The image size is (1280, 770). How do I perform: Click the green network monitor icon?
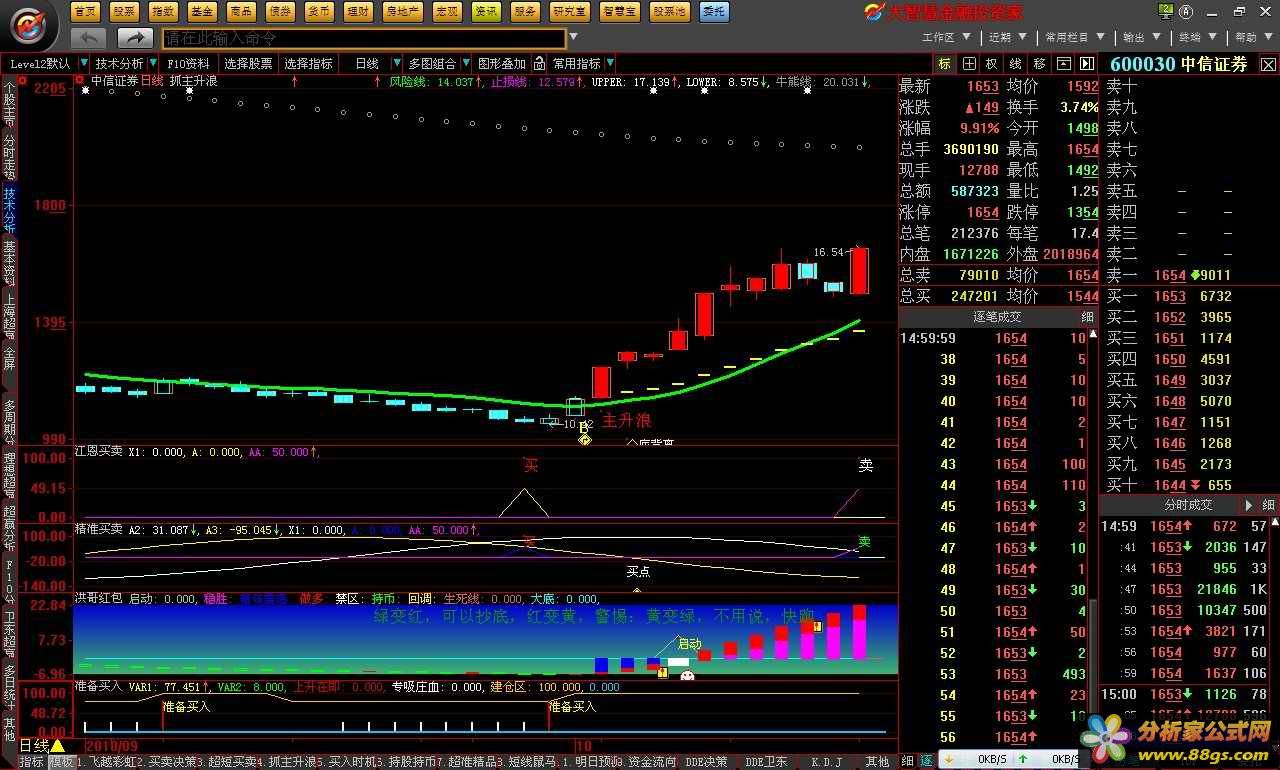click(x=1166, y=11)
